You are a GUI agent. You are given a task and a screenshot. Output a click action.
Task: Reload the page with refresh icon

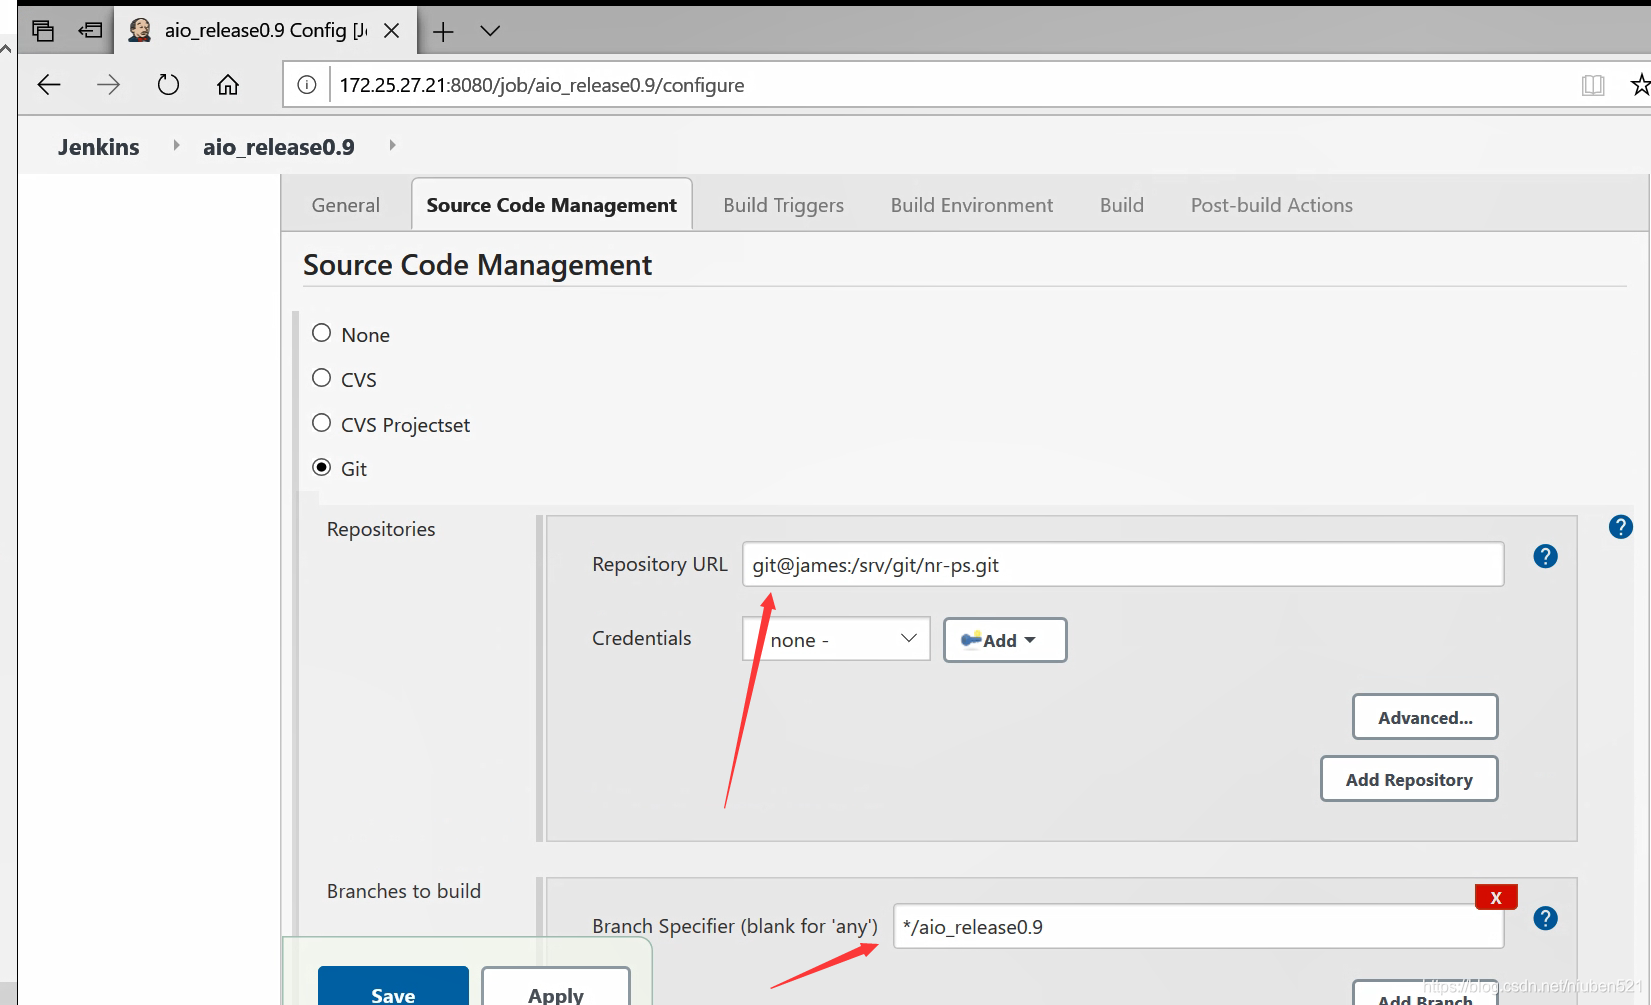point(168,85)
